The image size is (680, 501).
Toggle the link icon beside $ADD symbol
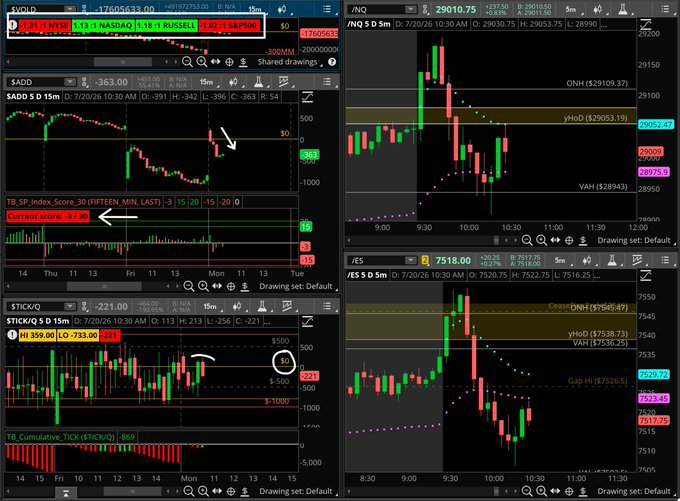point(85,82)
